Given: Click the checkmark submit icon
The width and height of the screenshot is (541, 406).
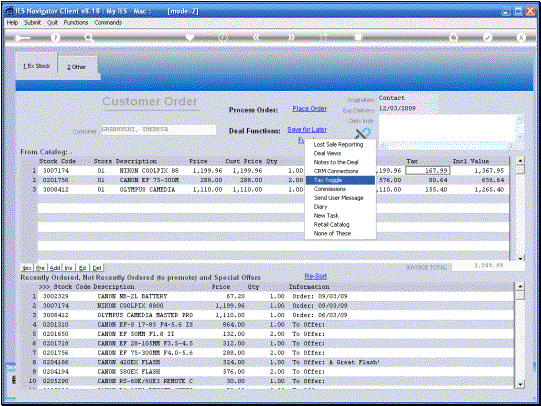Looking at the screenshot, I should (488, 37).
